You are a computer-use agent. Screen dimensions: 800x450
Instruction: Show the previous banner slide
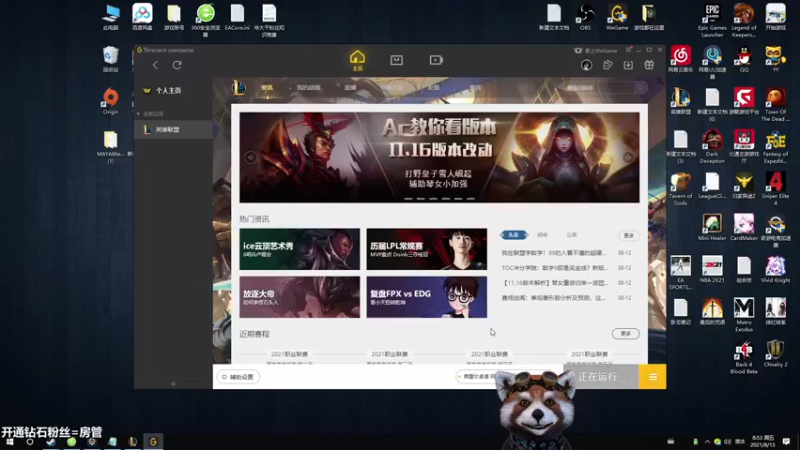tap(251, 157)
